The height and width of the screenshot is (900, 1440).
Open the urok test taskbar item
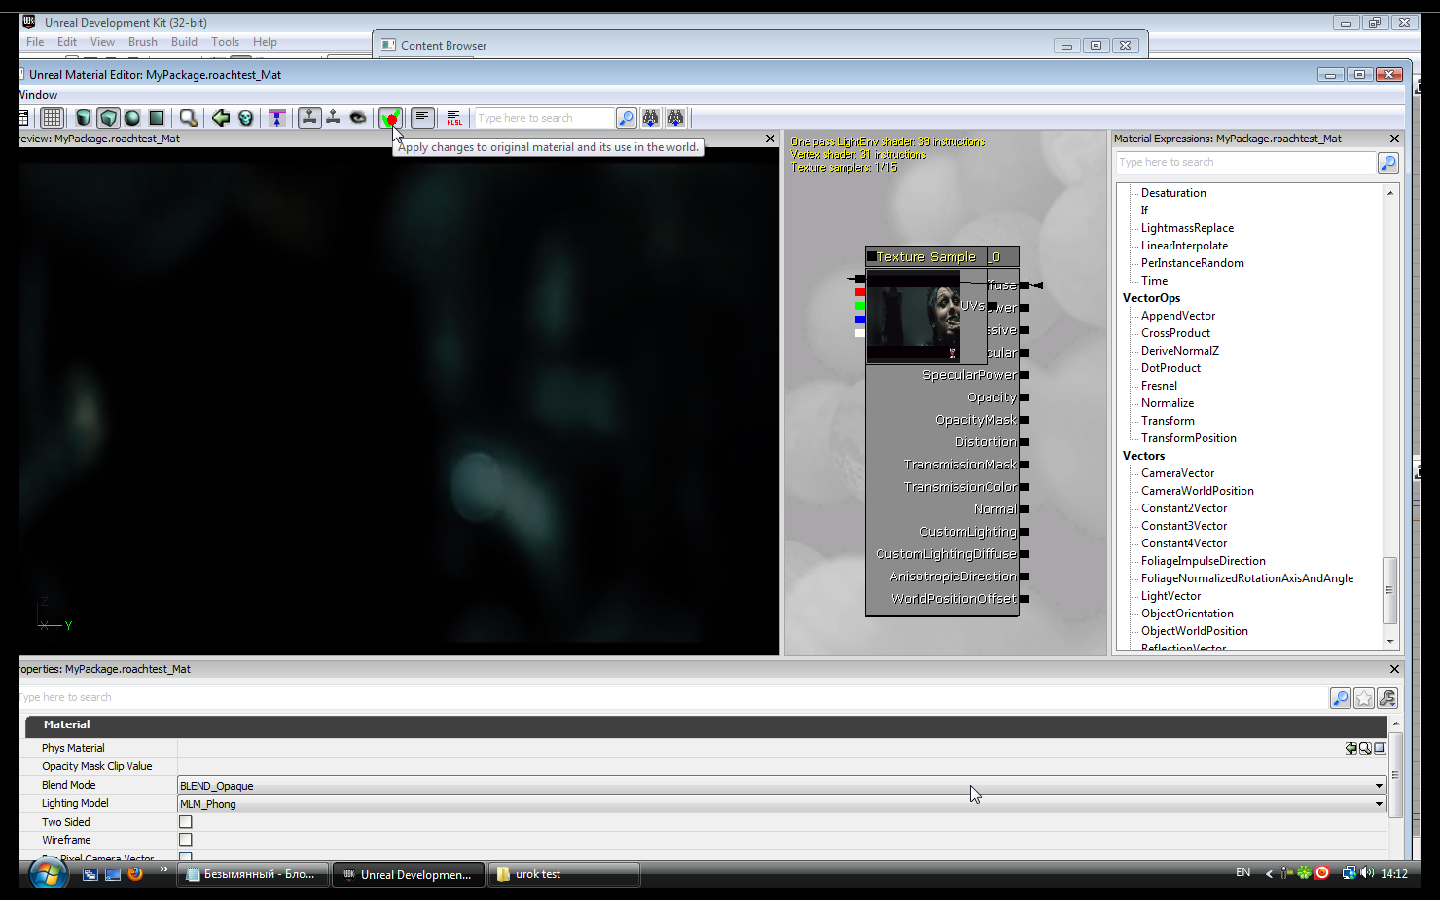point(565,874)
